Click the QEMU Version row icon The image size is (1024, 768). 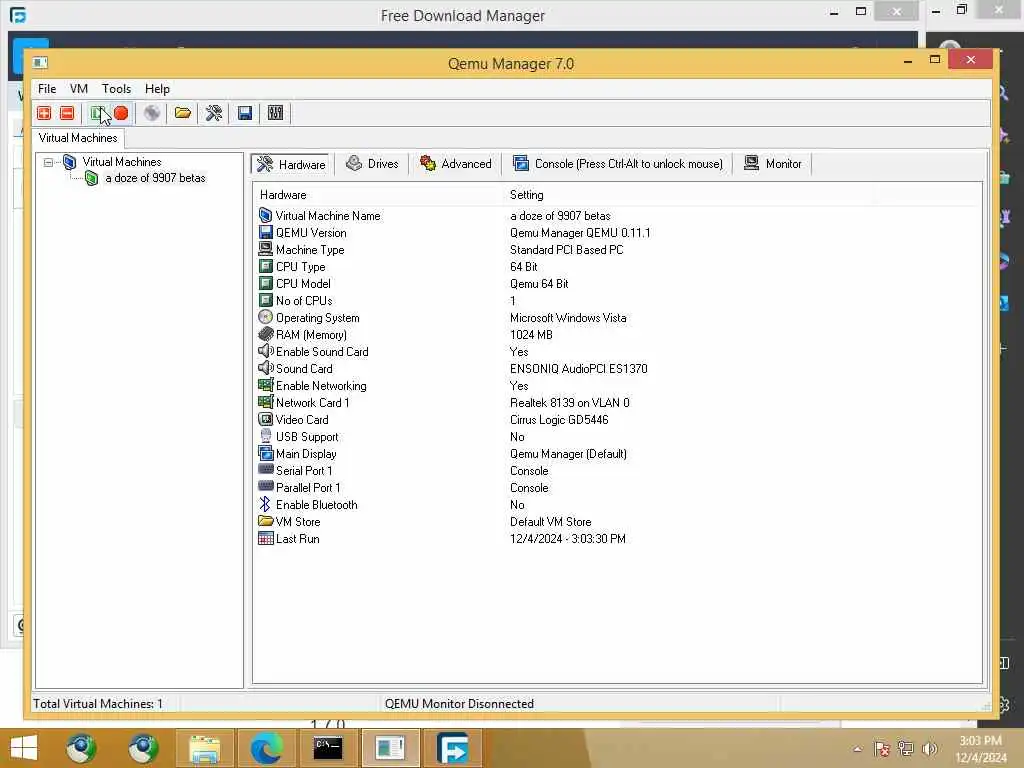coord(265,232)
